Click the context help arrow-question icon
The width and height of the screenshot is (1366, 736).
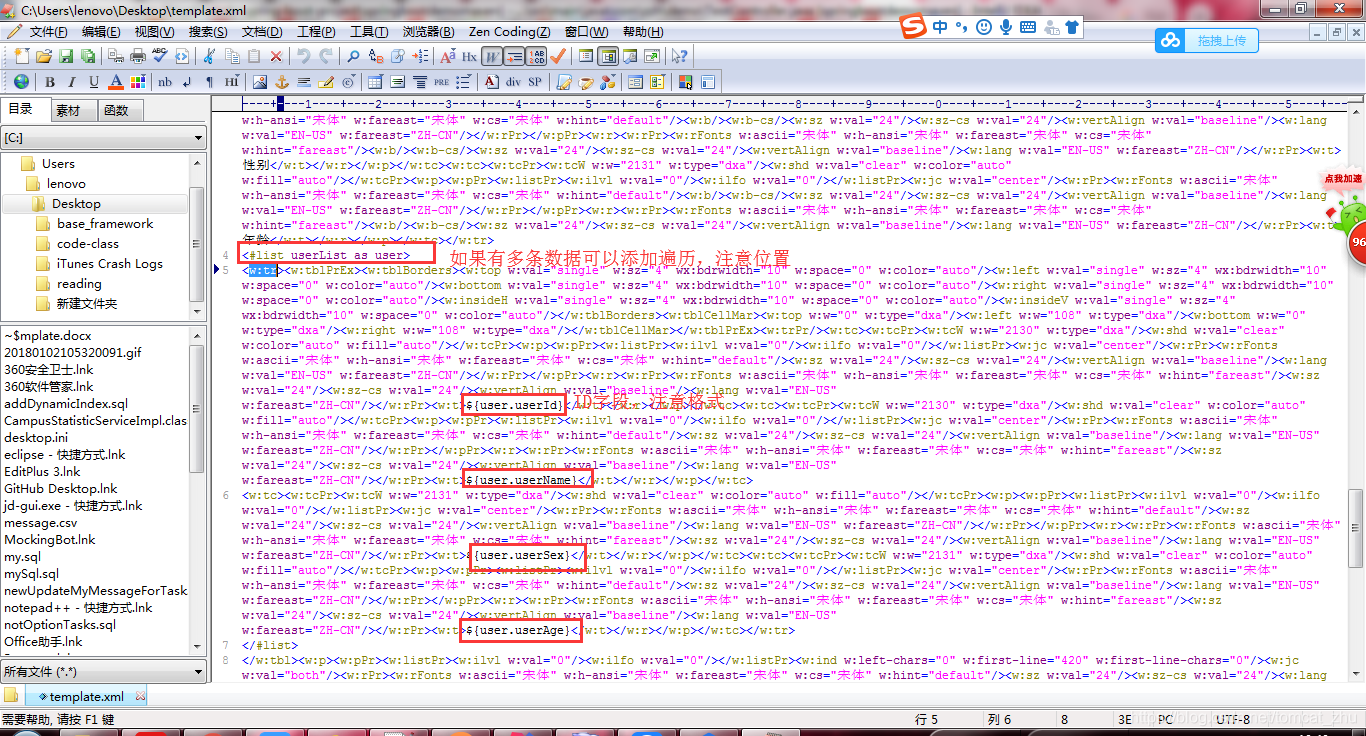pos(679,56)
